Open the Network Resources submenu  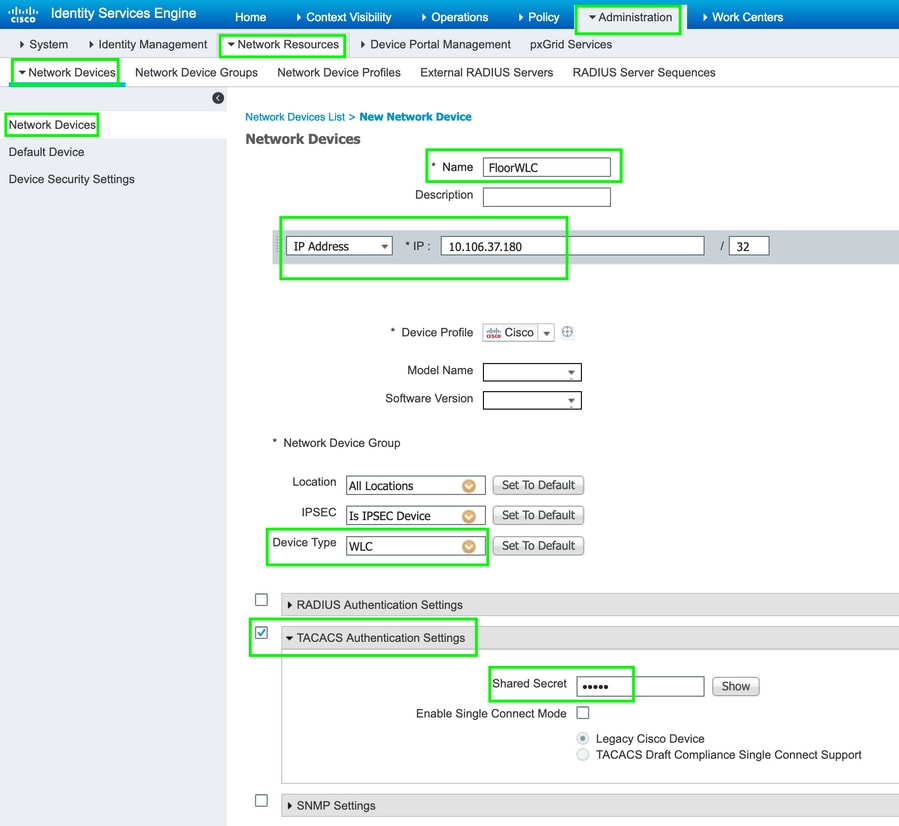tap(283, 44)
